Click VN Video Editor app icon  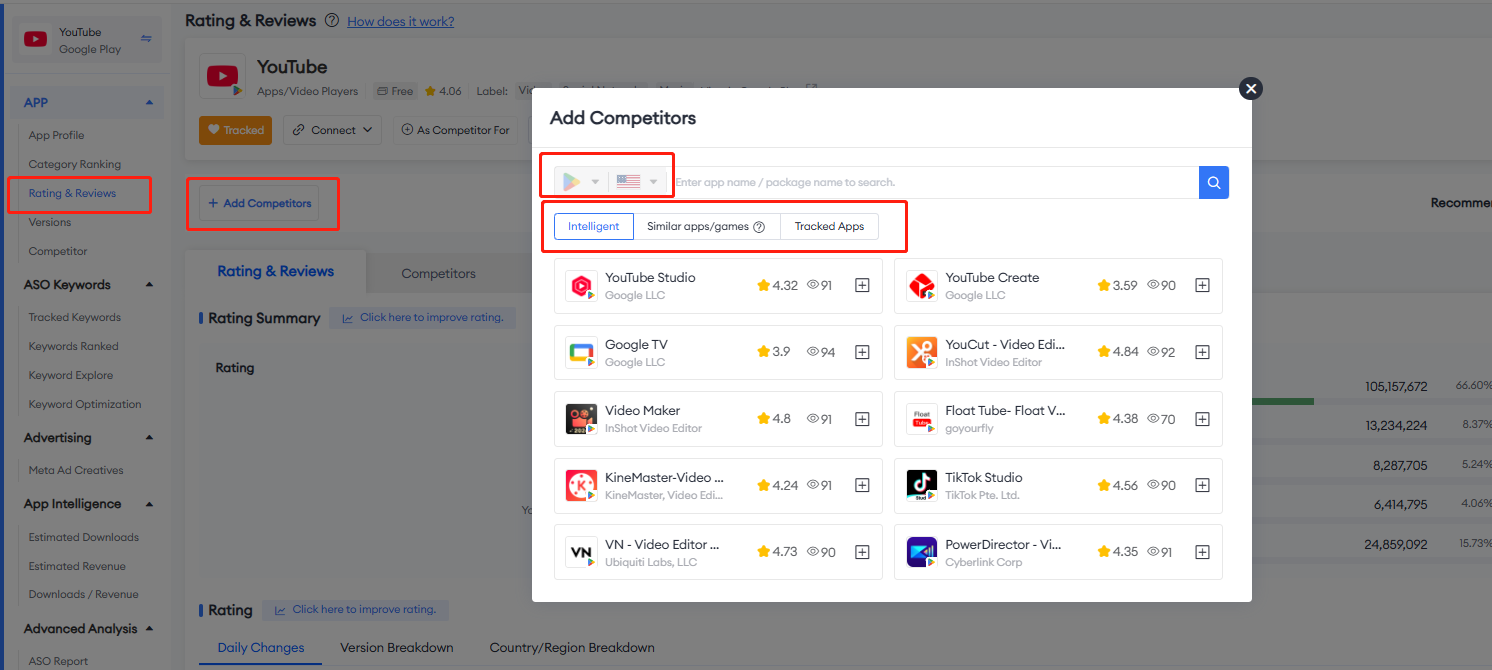click(581, 552)
